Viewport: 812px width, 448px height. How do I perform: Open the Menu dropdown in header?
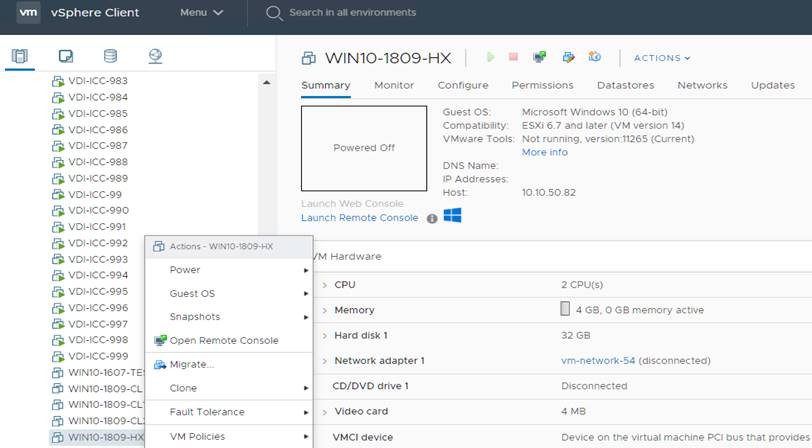tap(201, 12)
